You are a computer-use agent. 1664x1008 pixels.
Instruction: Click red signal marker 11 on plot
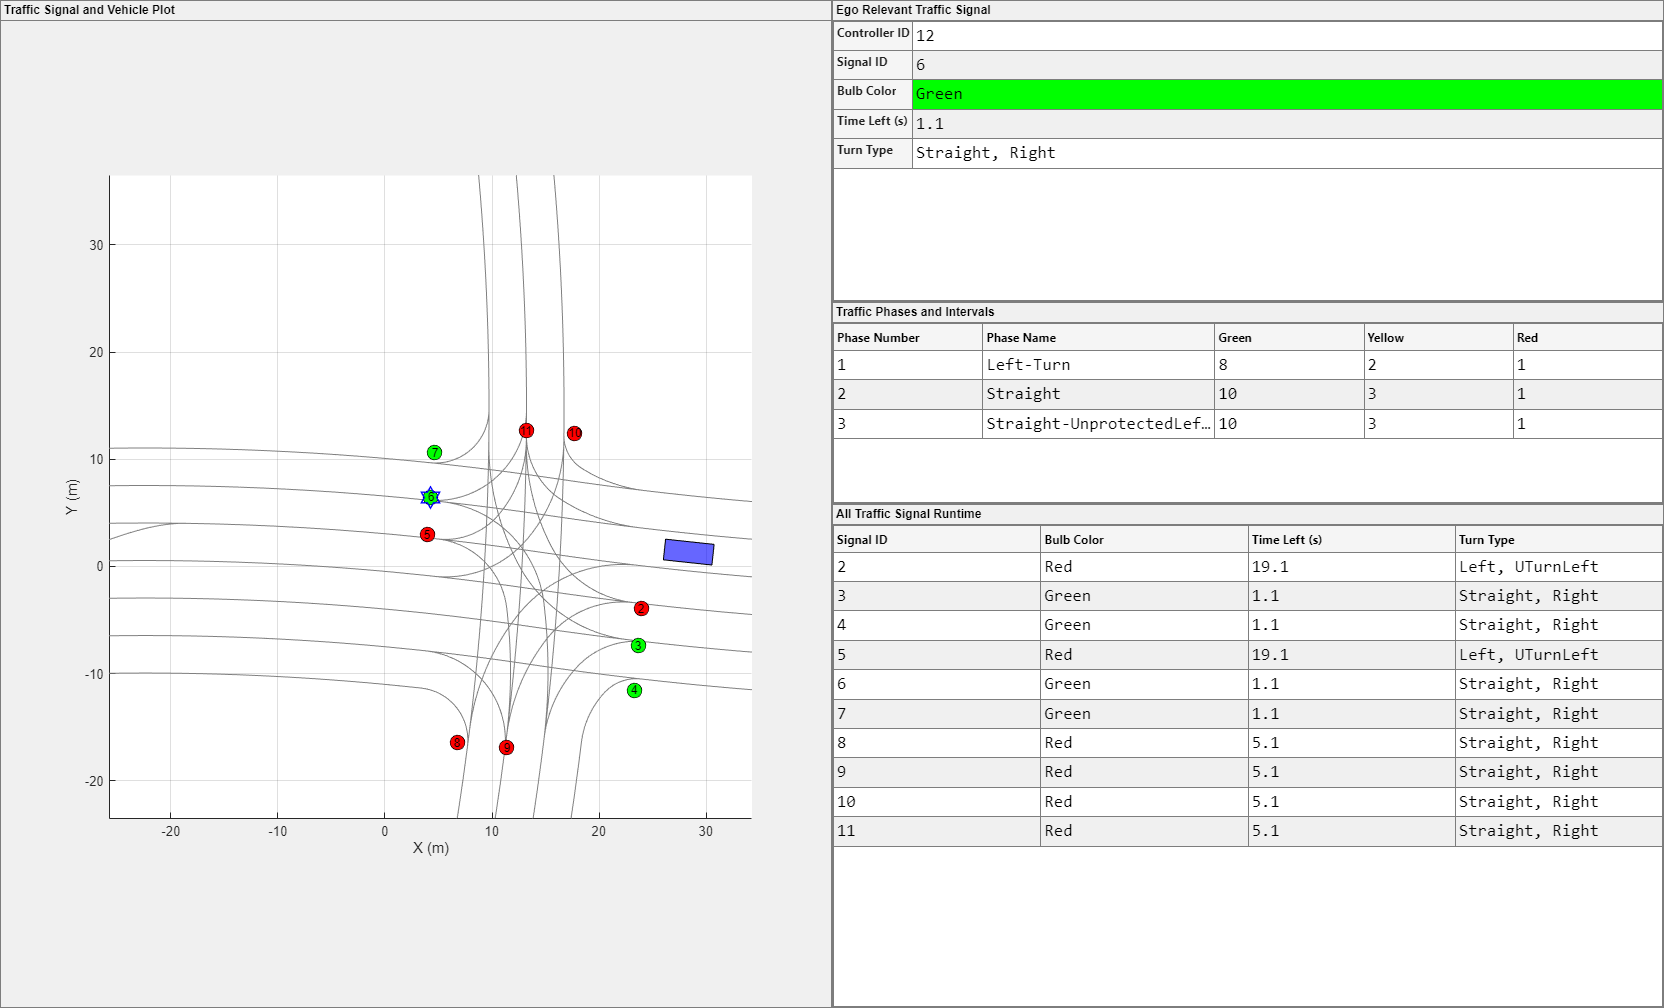coord(526,430)
